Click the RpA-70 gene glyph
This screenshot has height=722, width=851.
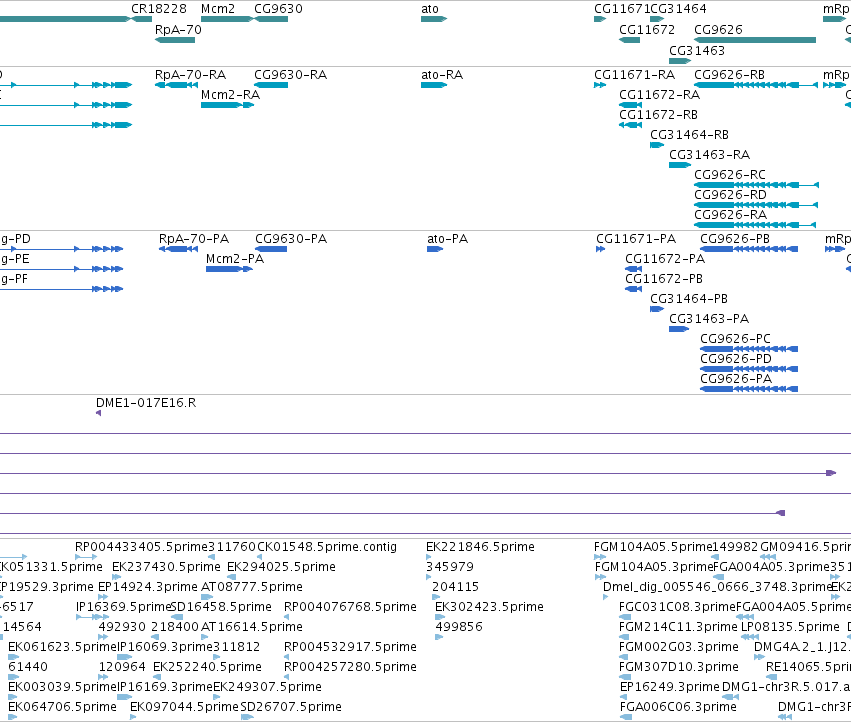tap(175, 40)
